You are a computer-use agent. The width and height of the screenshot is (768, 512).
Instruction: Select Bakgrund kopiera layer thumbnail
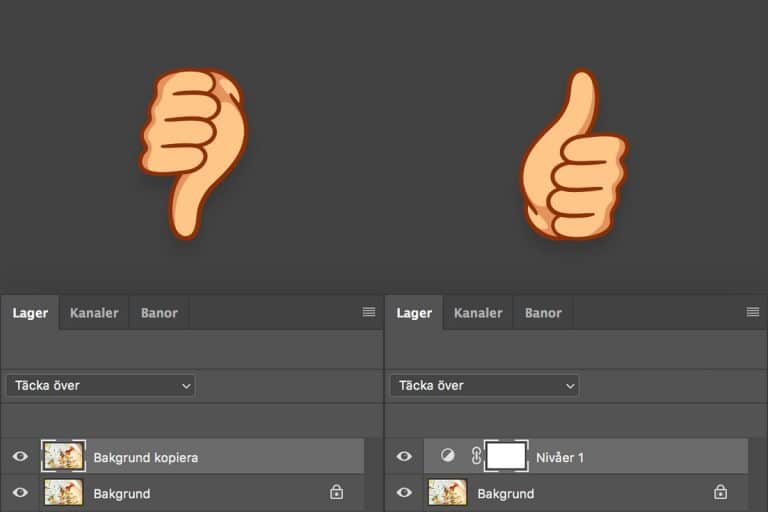(x=63, y=456)
